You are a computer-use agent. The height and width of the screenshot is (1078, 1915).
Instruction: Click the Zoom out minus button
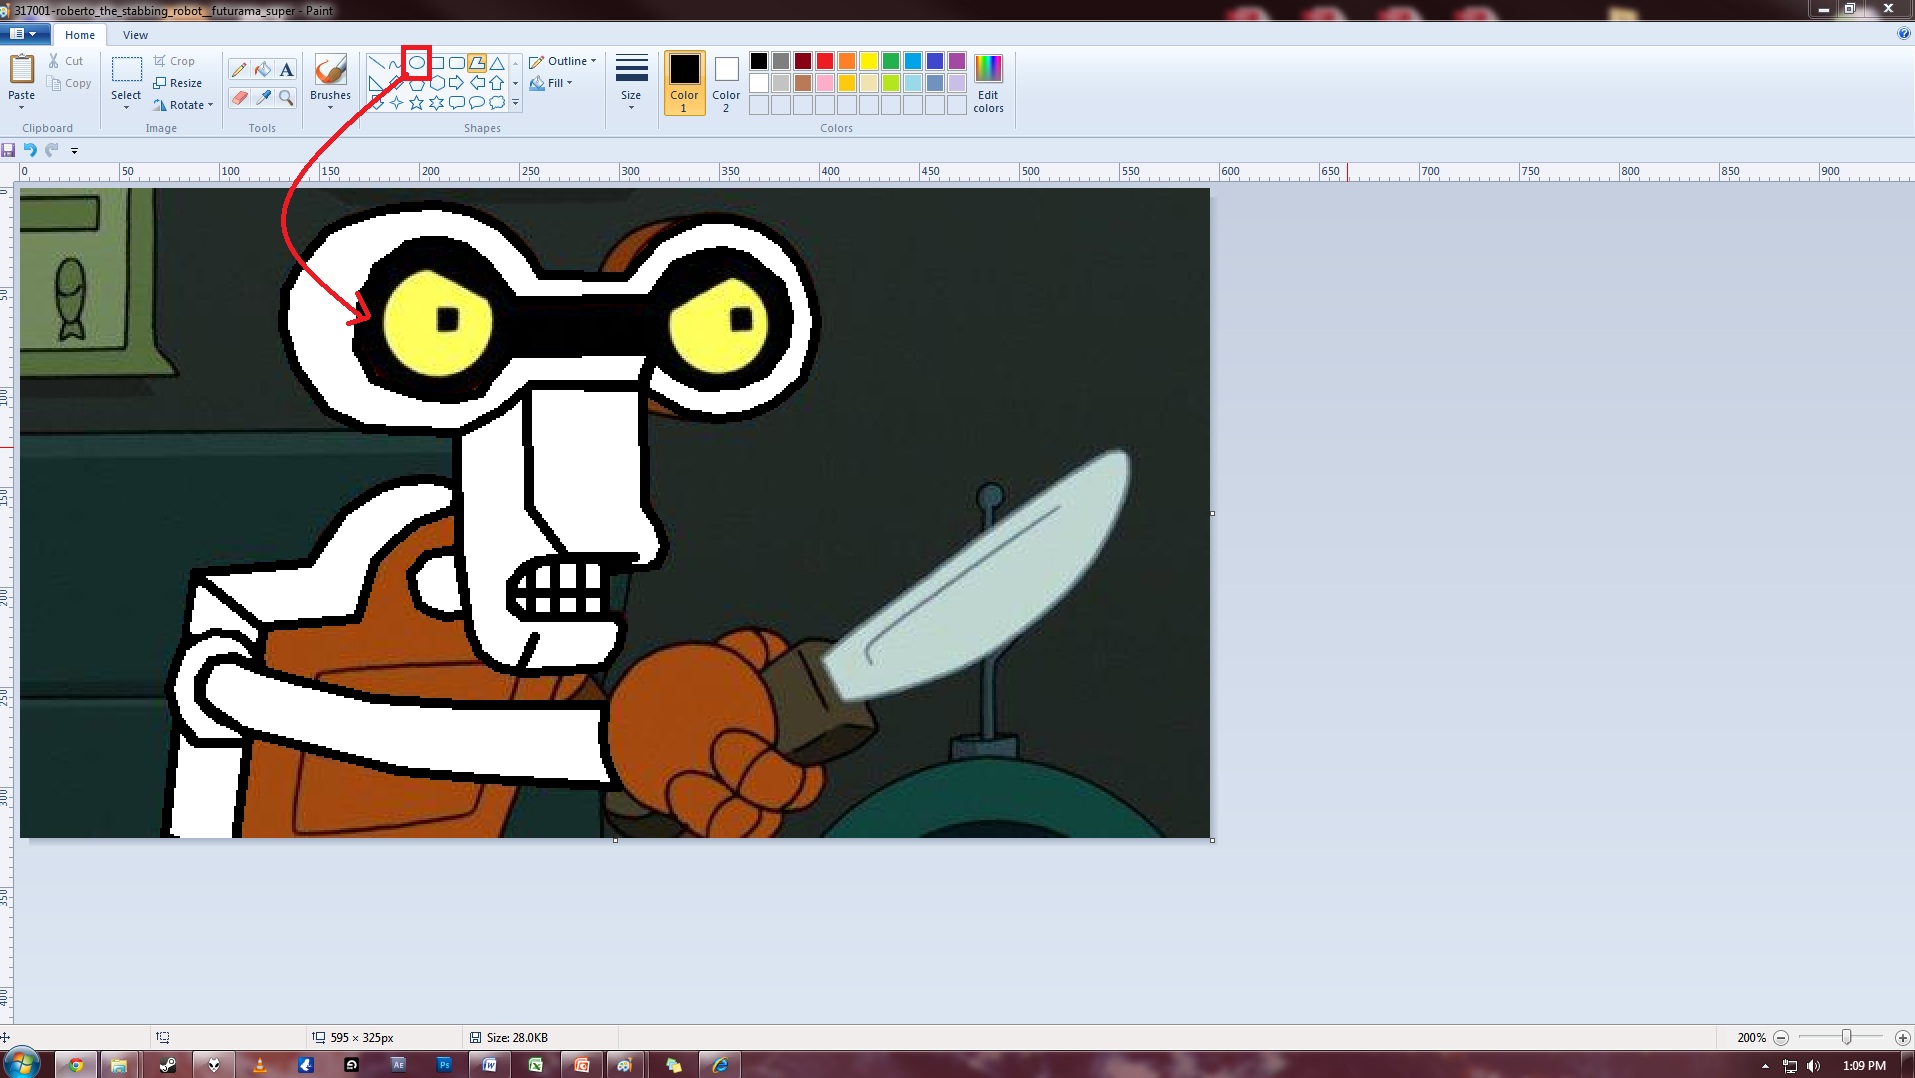(x=1781, y=1038)
